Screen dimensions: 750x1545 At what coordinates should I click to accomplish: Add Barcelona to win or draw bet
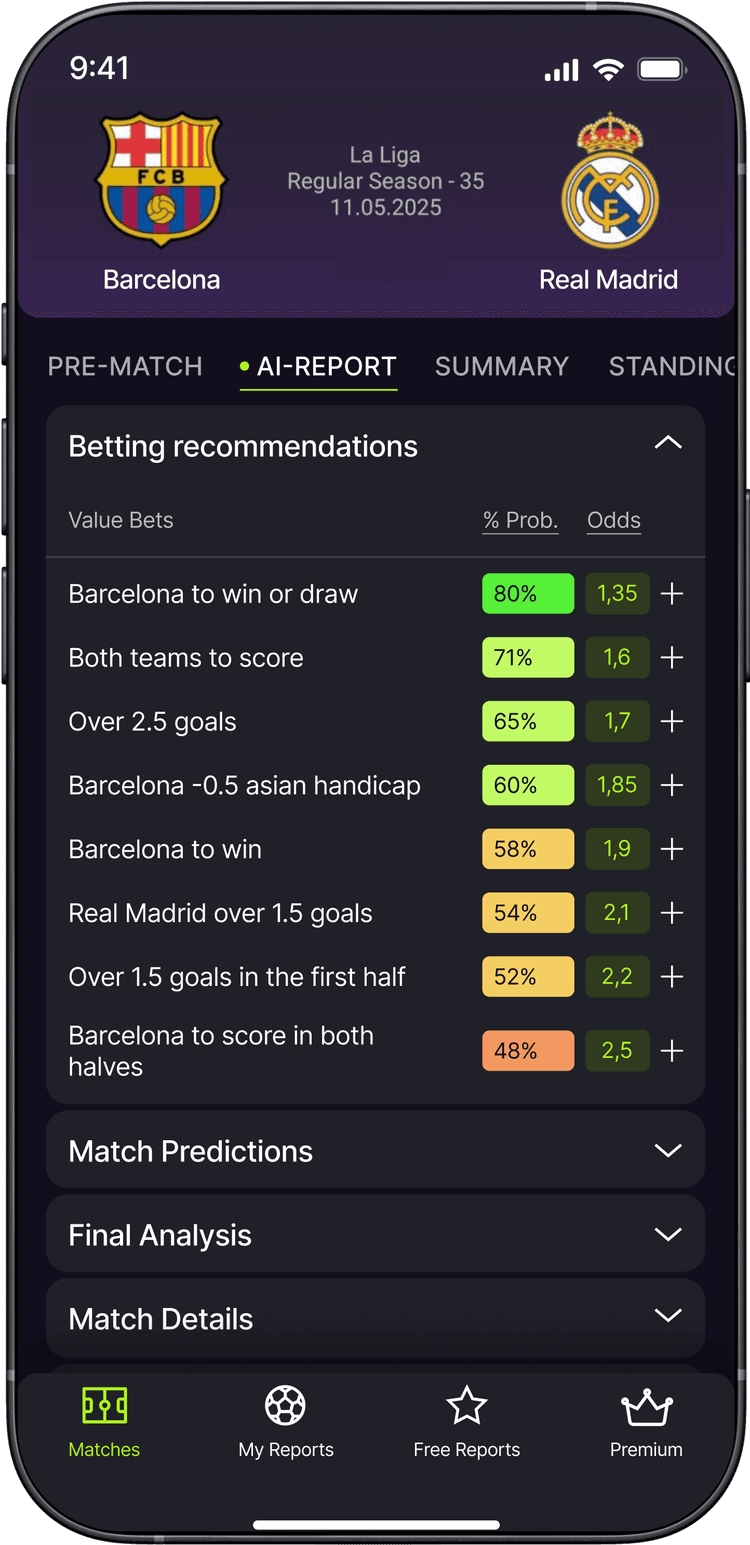[x=672, y=594]
